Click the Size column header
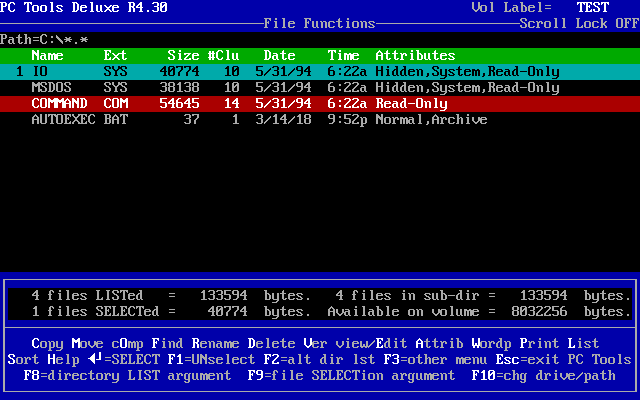The height and width of the screenshot is (400, 640). [x=183, y=56]
